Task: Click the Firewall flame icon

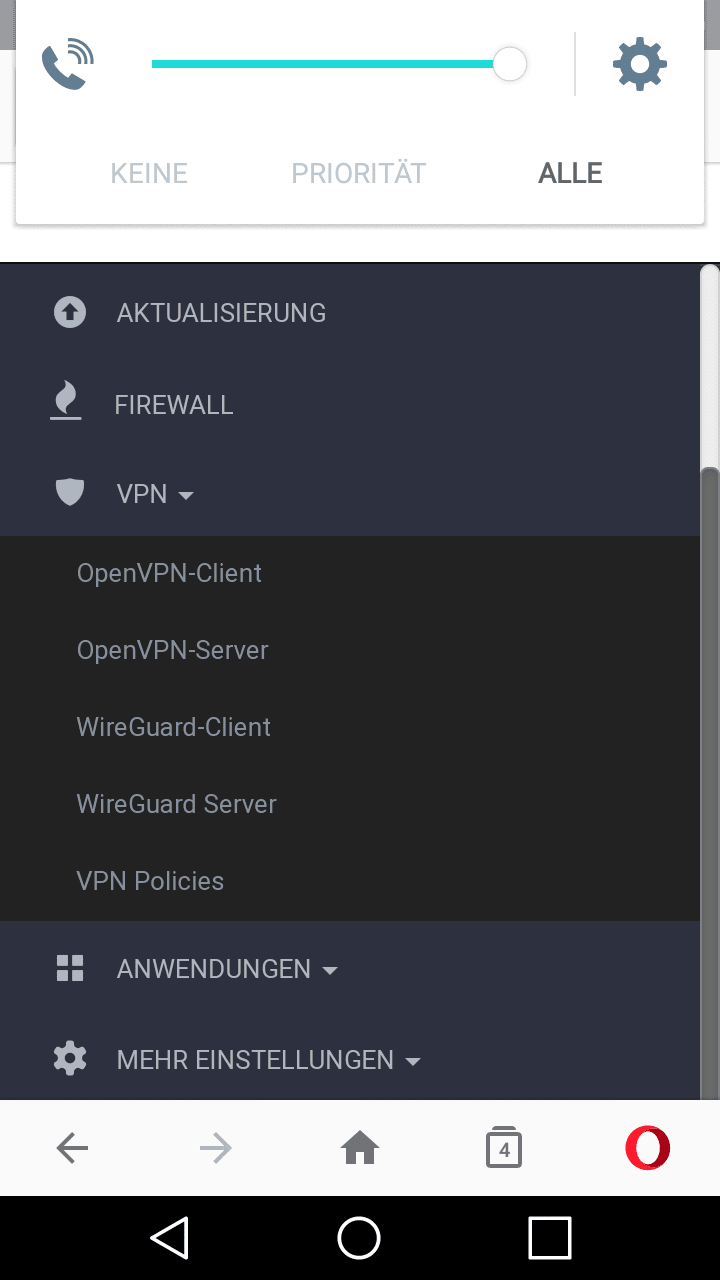Action: pos(66,402)
